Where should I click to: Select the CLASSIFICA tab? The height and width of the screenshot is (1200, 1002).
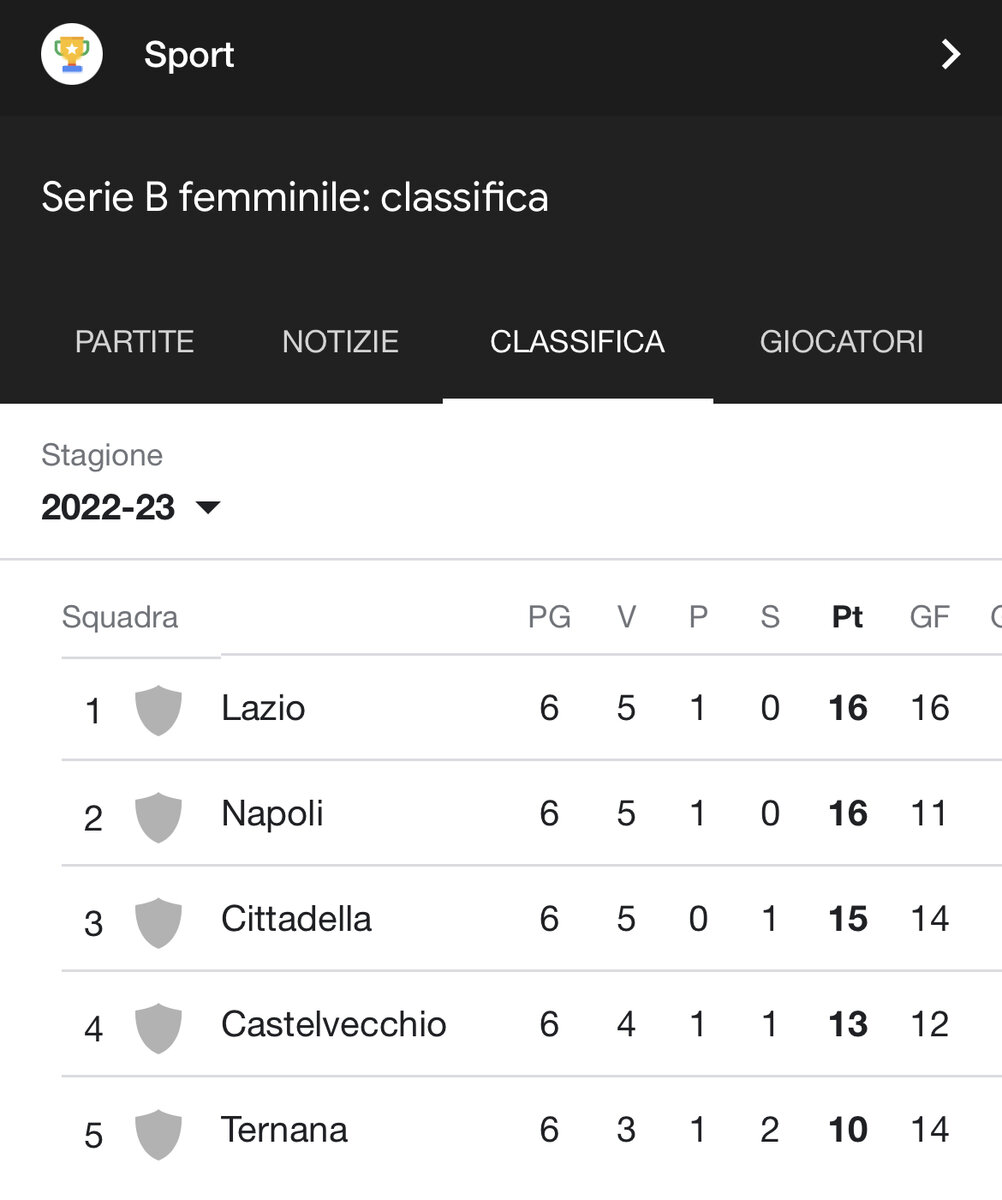pos(577,342)
